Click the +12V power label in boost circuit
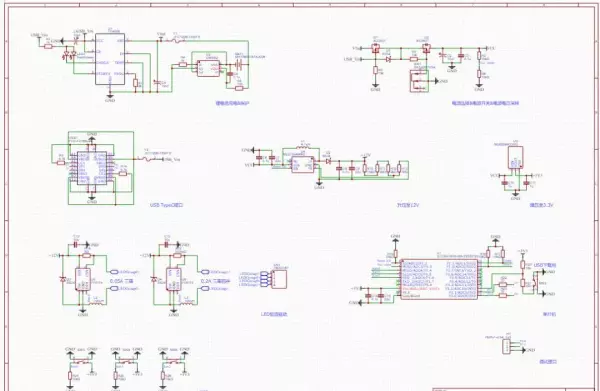600x391 pixels. pyautogui.click(x=365, y=156)
